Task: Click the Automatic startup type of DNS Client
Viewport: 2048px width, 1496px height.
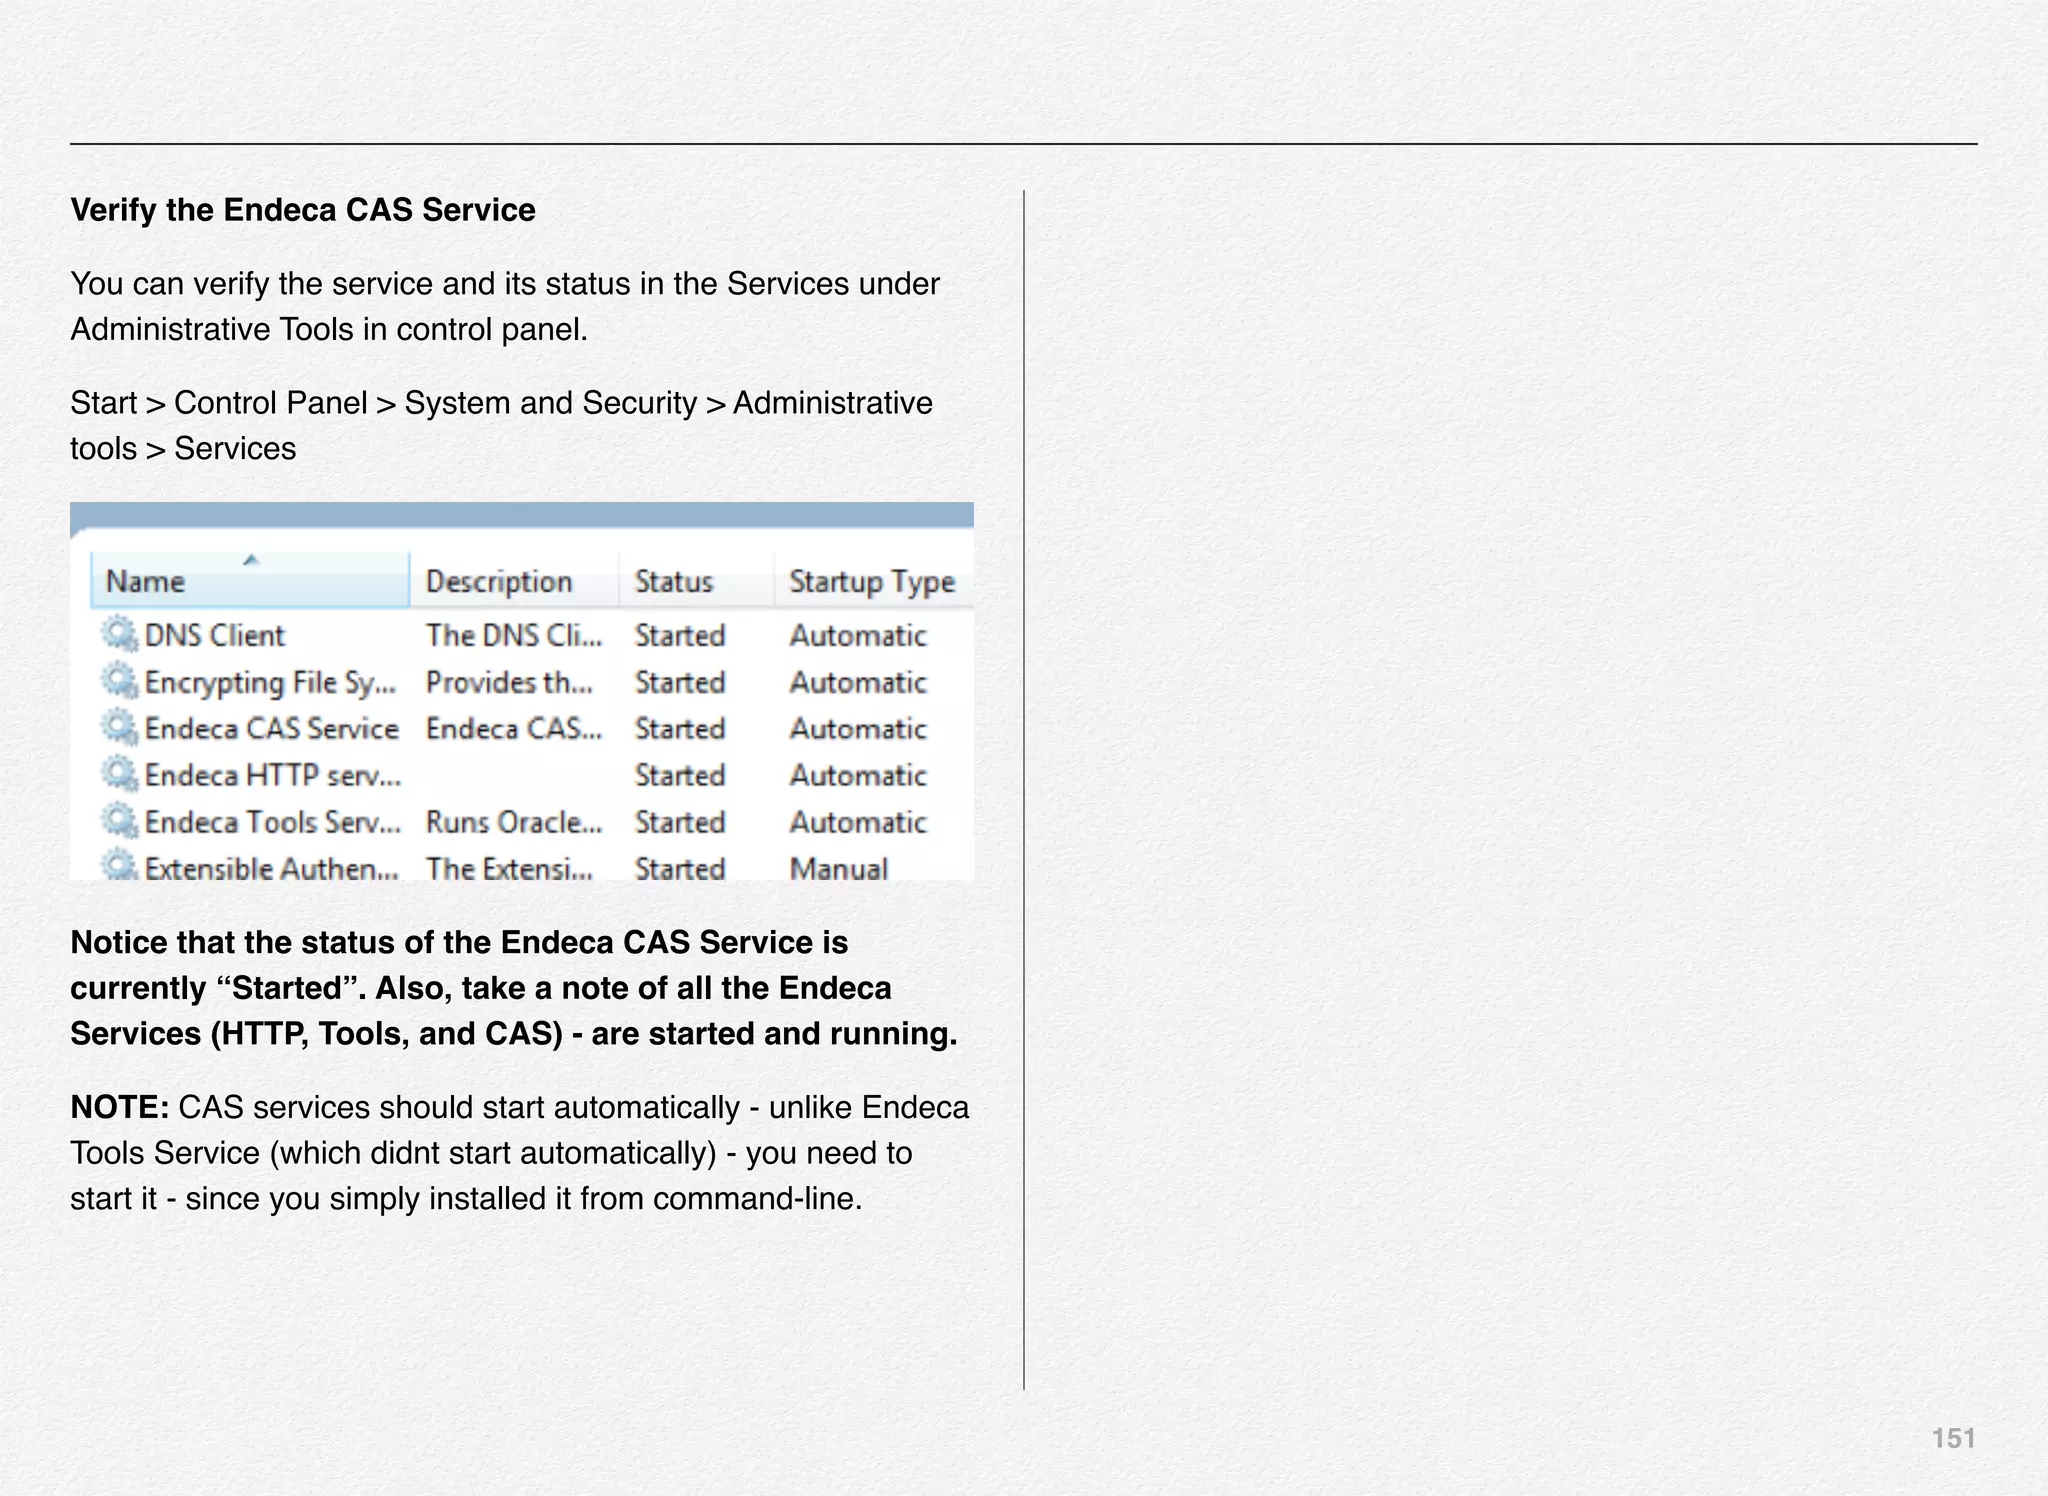Action: click(x=858, y=635)
